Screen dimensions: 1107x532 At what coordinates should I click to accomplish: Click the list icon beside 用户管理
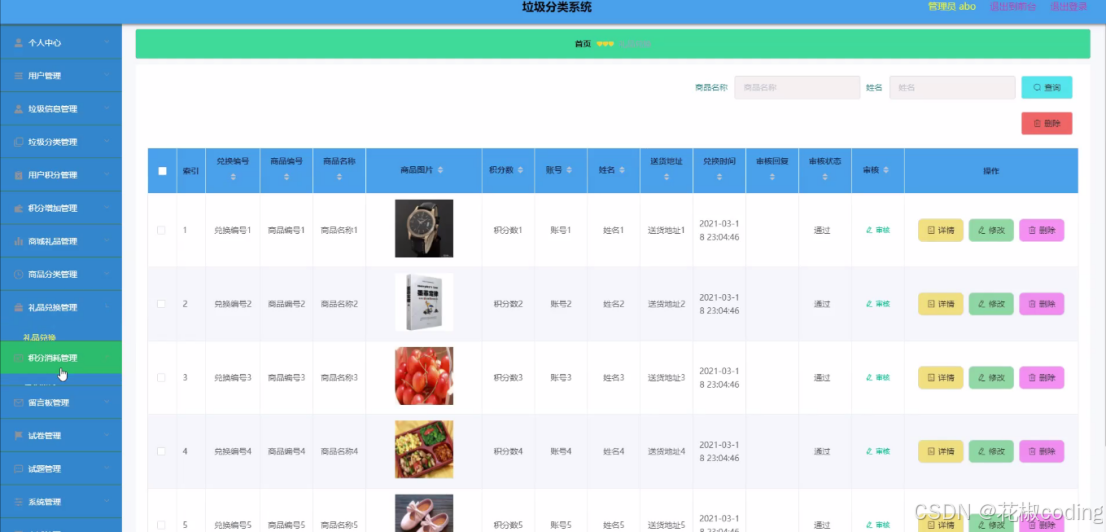(x=18, y=76)
